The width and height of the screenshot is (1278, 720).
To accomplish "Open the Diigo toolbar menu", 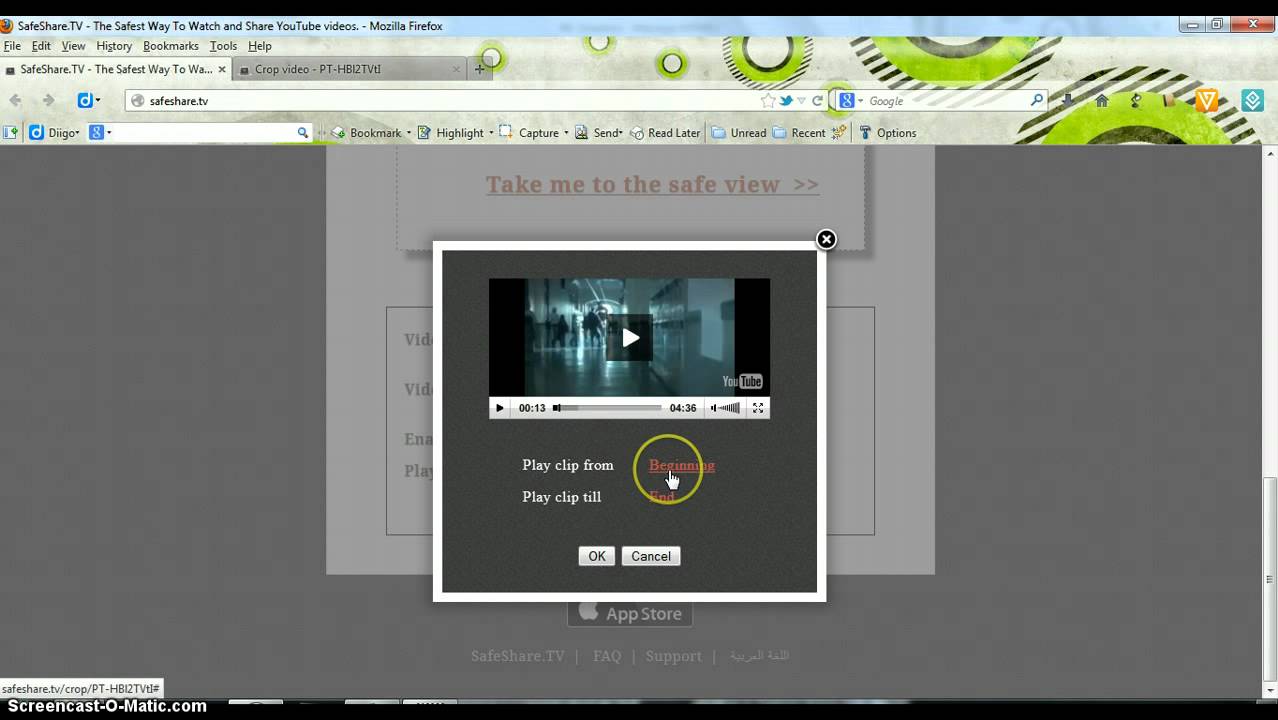I will coord(54,132).
